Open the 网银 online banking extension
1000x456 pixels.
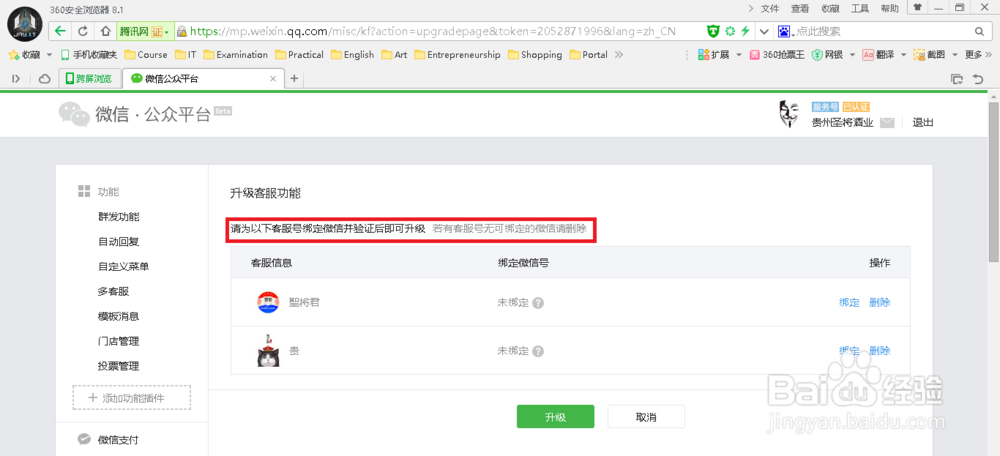coord(827,55)
